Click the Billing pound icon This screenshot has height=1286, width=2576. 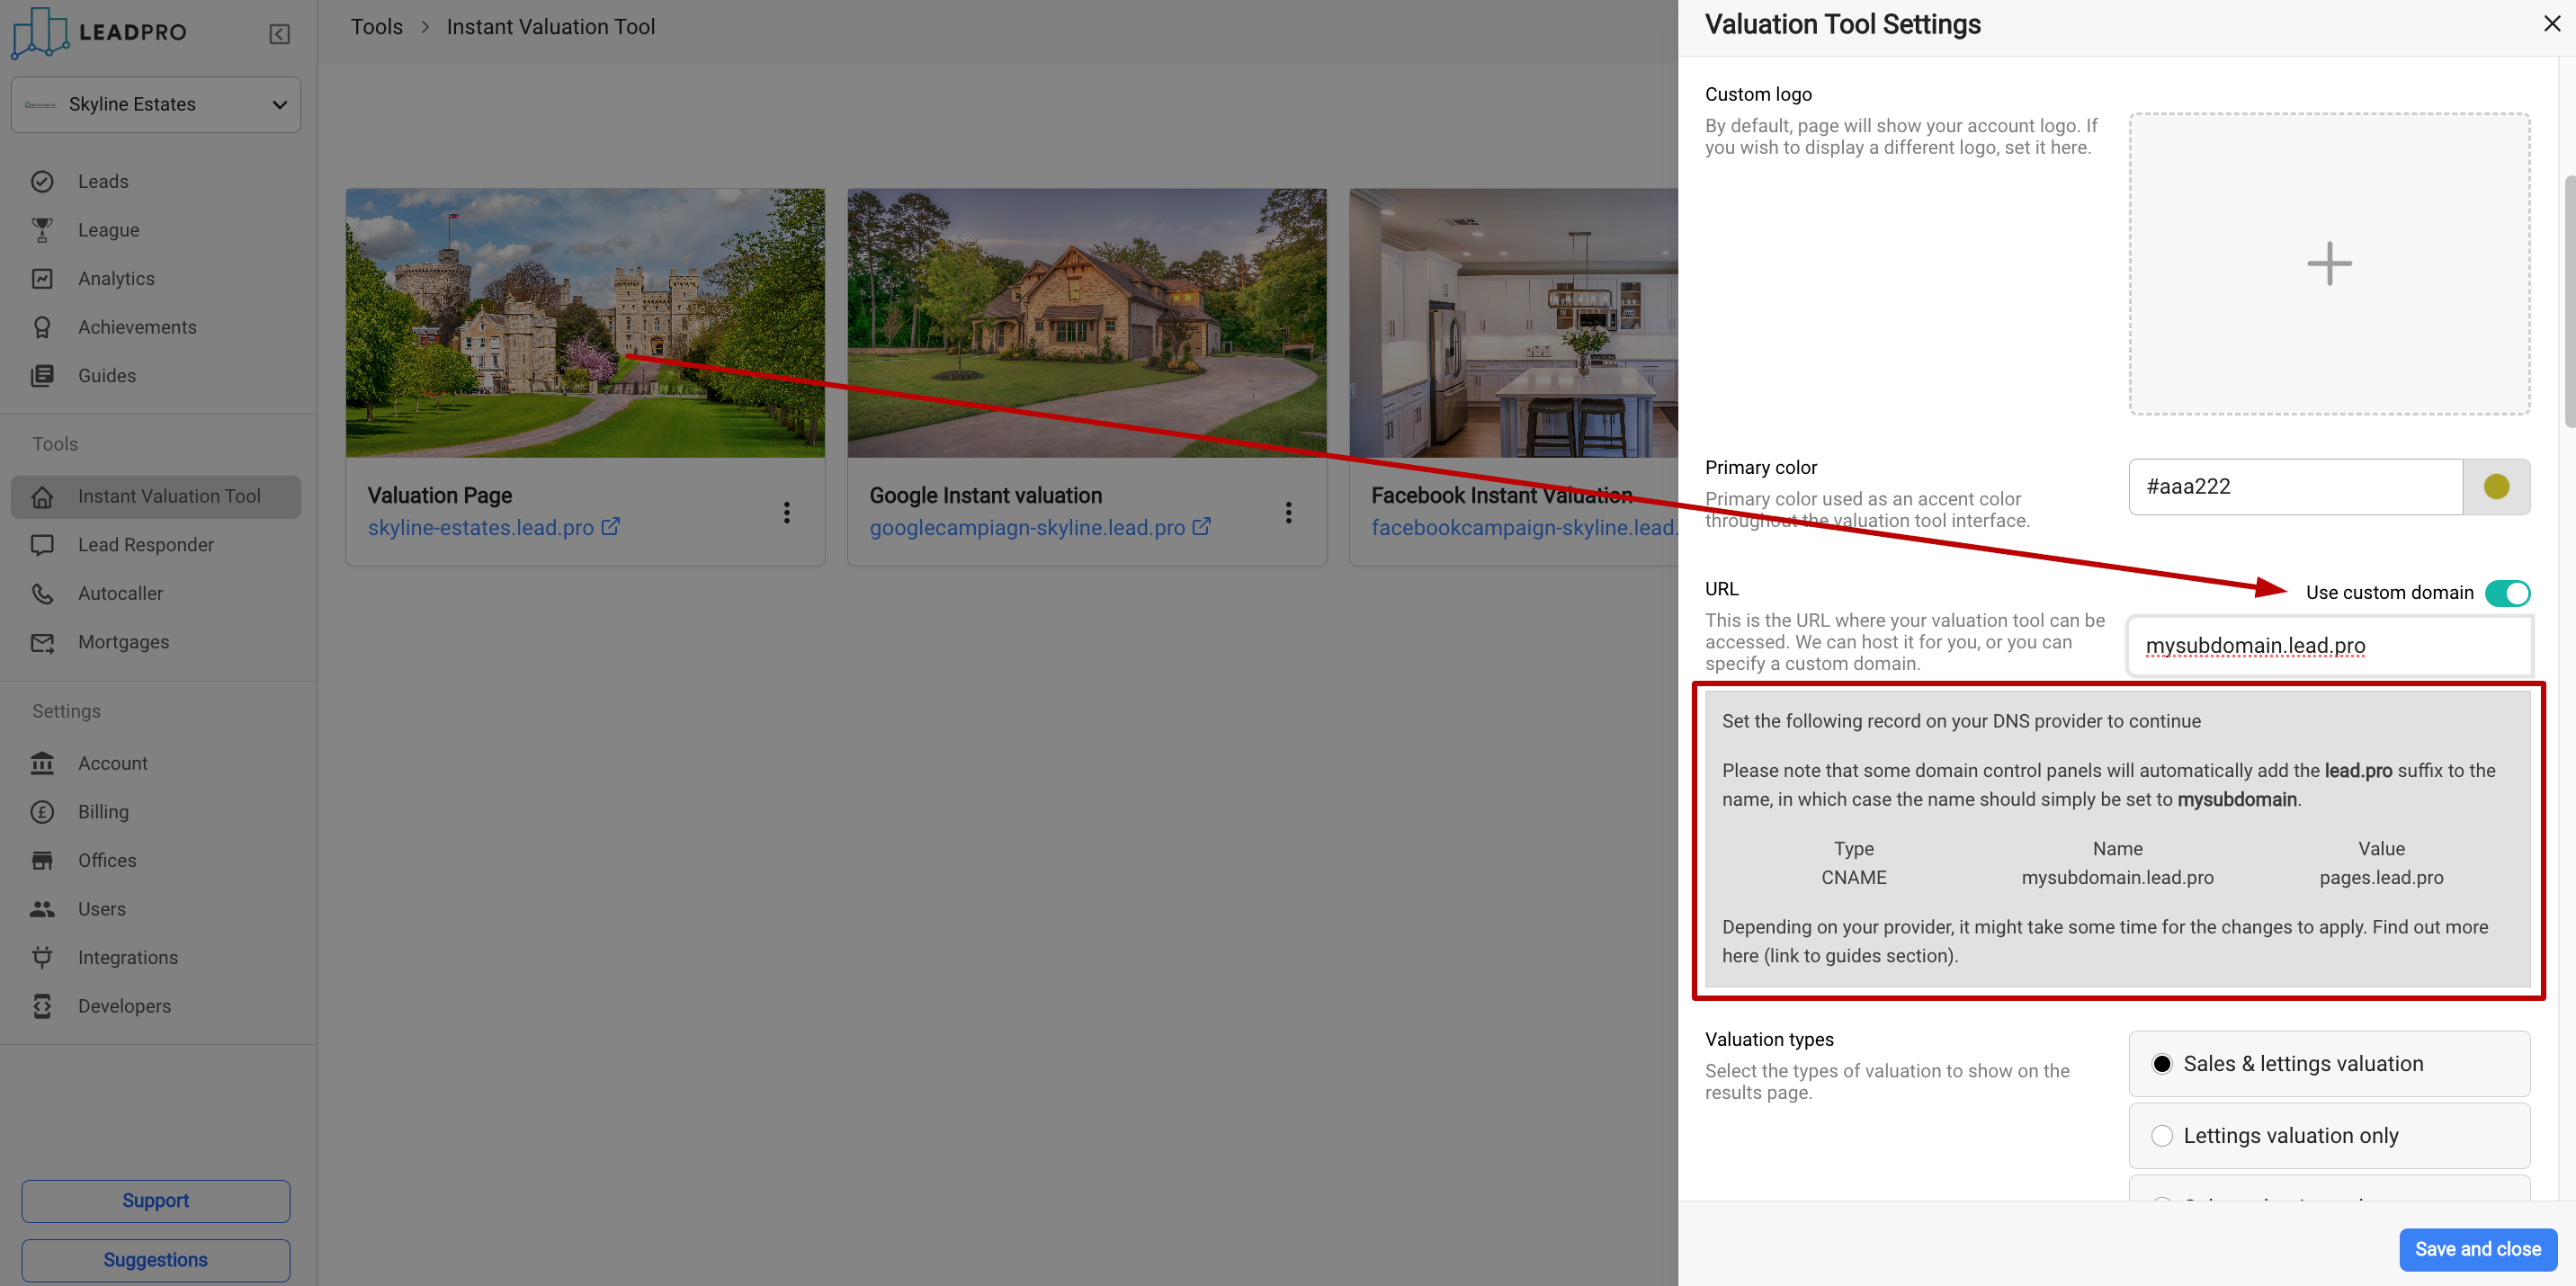click(x=42, y=811)
